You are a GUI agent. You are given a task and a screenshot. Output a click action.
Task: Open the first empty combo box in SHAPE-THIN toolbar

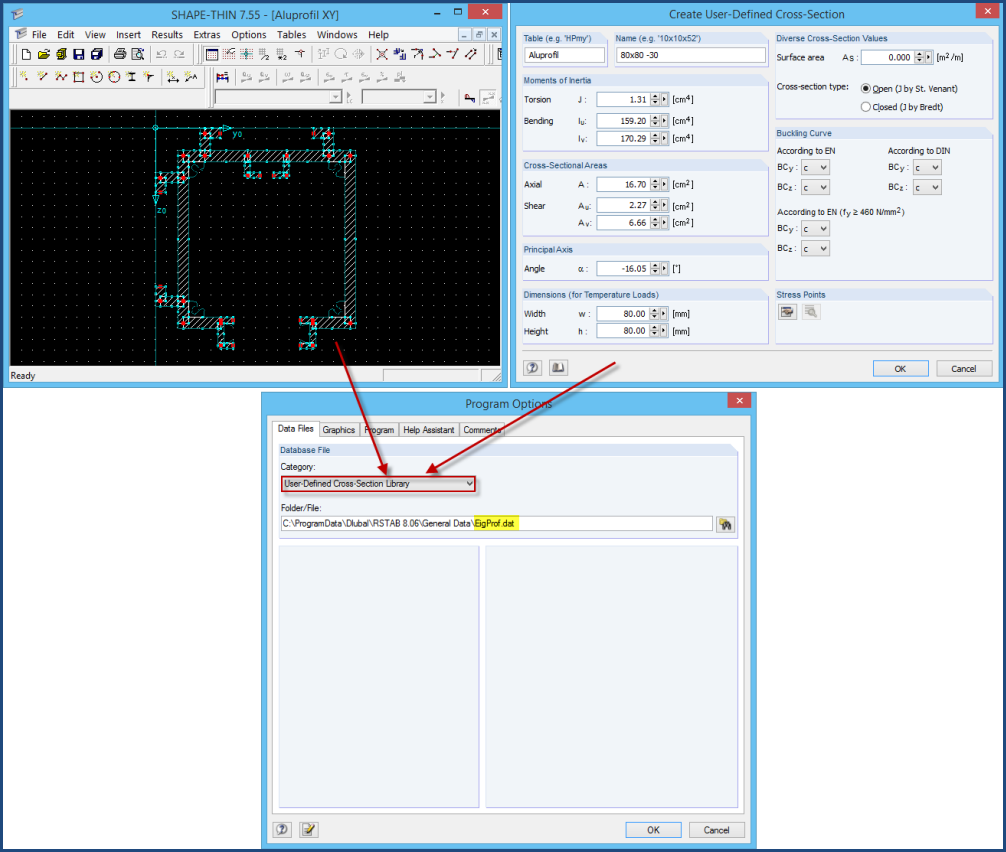278,97
